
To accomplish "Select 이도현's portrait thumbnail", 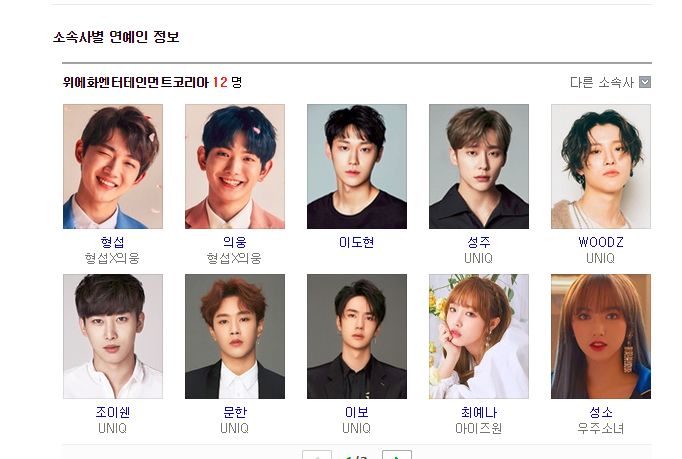I will click(357, 166).
